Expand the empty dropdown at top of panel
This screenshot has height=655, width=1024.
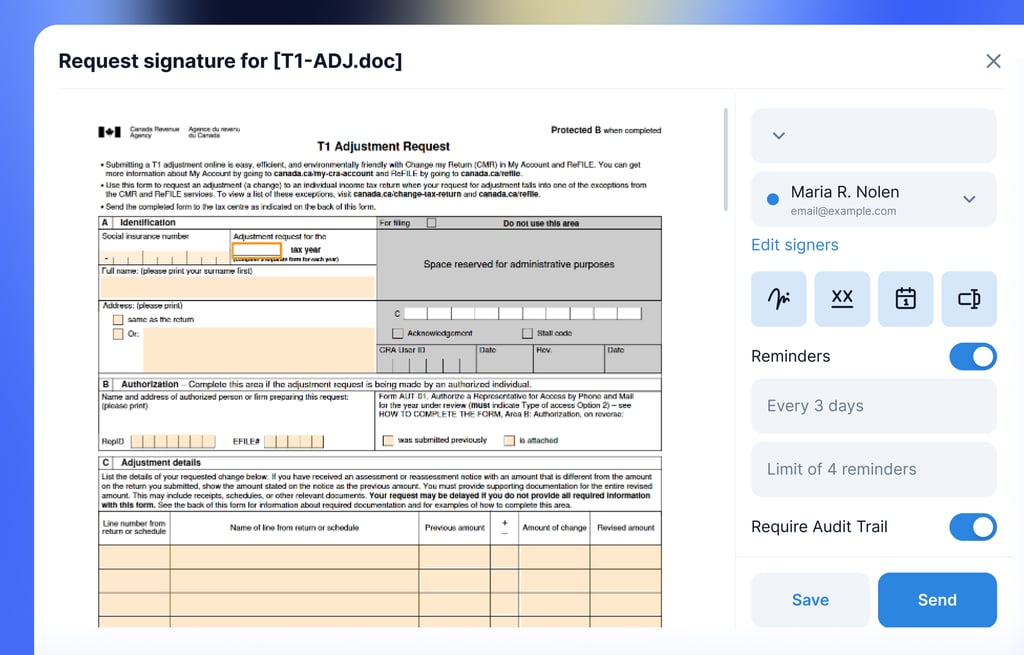click(873, 136)
